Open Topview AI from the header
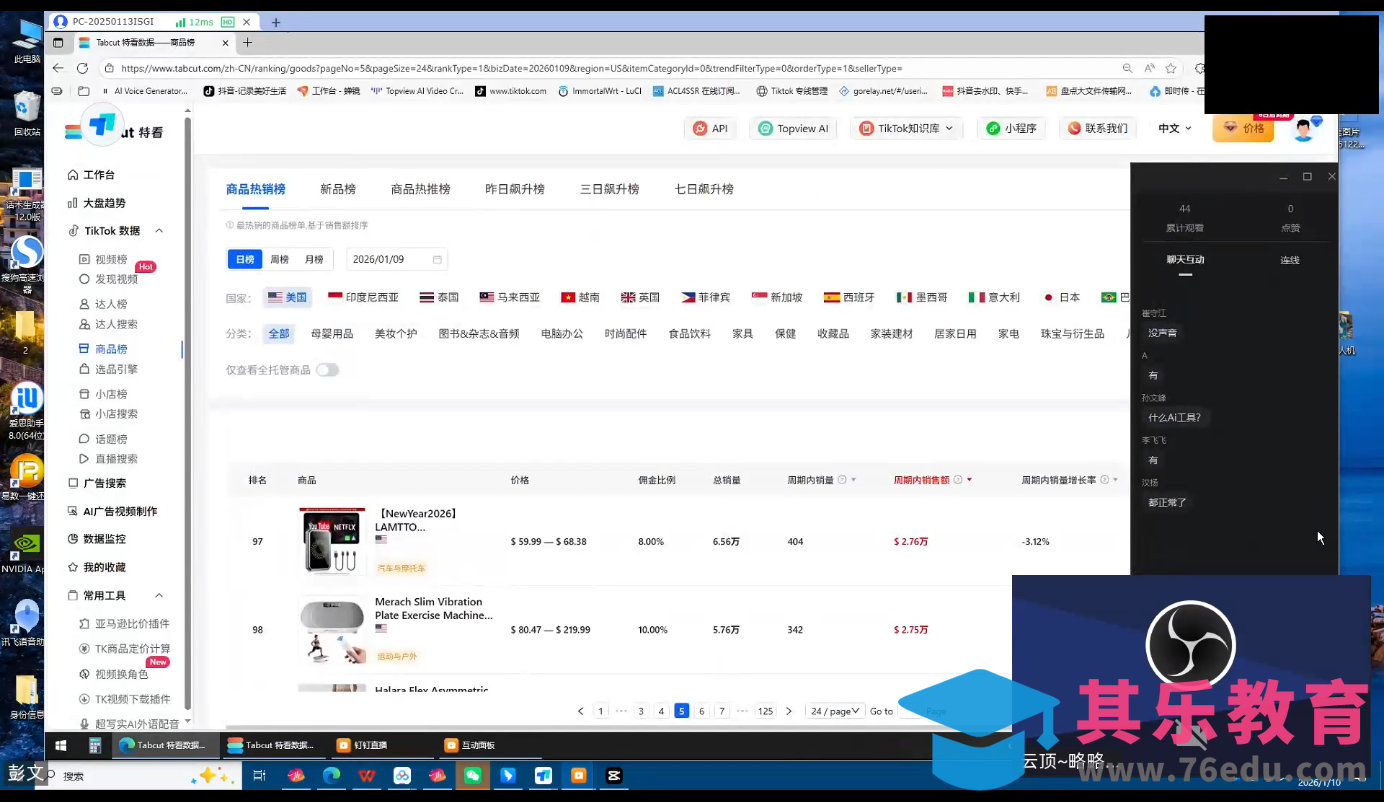 pyautogui.click(x=793, y=128)
